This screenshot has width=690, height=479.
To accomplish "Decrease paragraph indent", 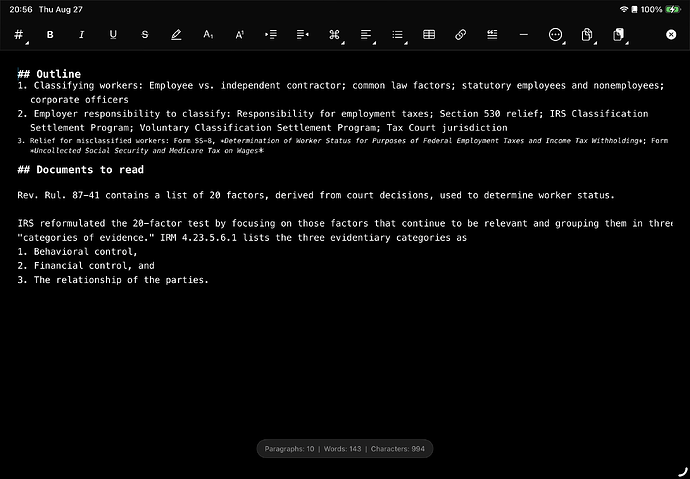I will point(303,35).
